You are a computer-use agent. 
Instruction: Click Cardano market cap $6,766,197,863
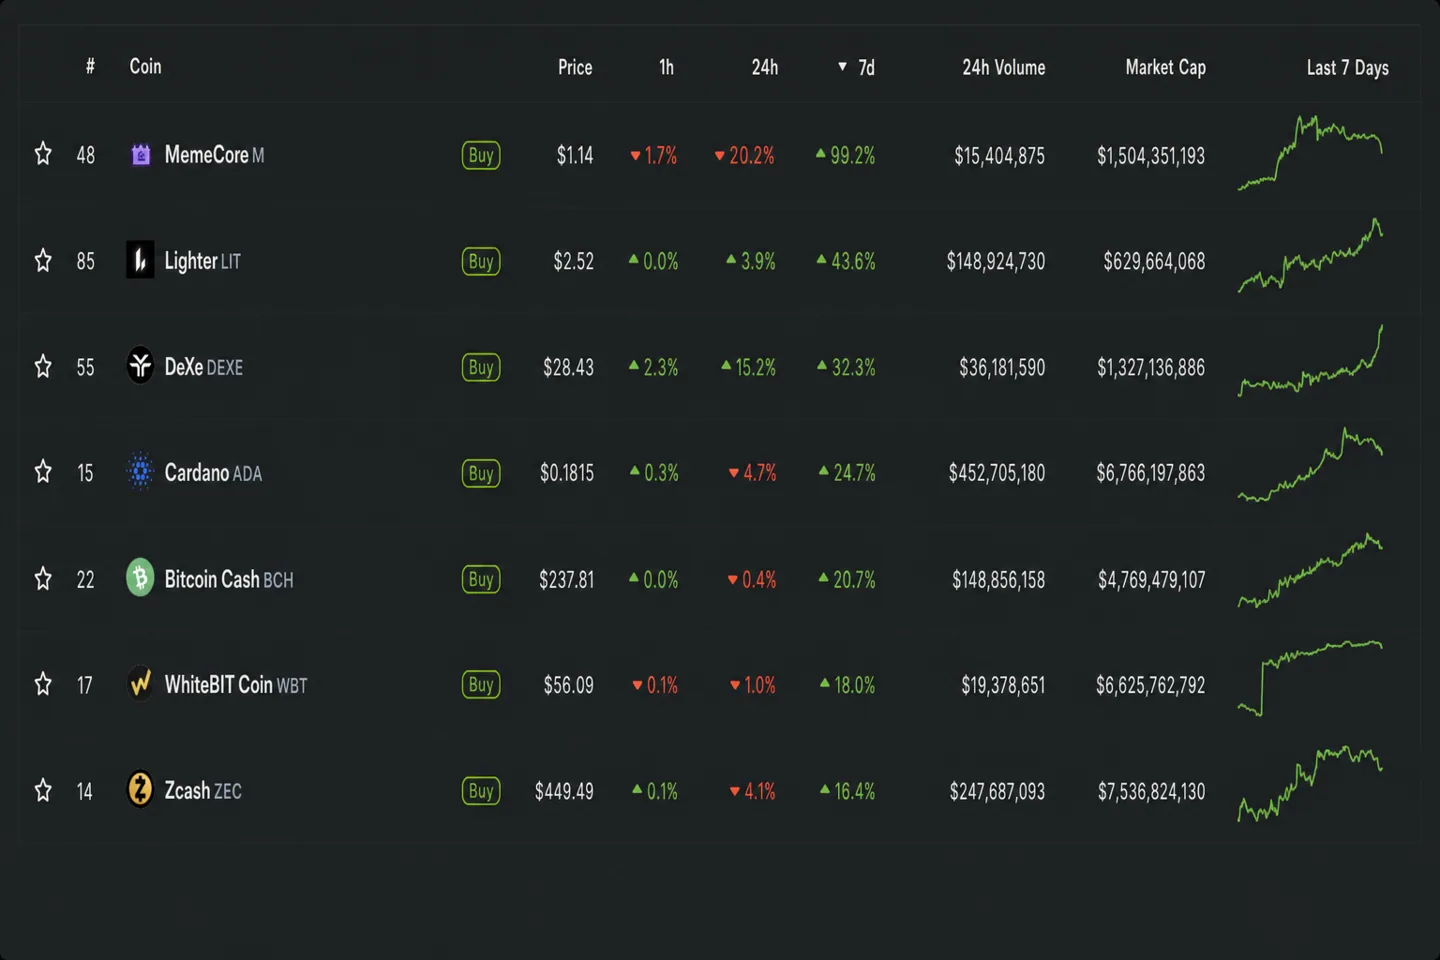point(1150,472)
